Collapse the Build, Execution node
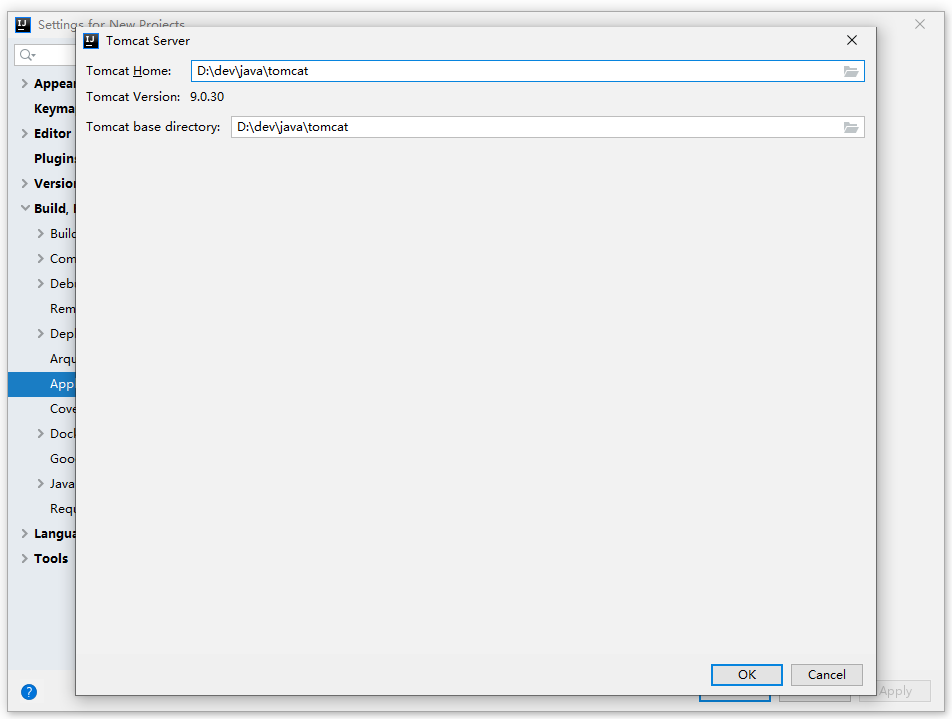 coord(25,208)
